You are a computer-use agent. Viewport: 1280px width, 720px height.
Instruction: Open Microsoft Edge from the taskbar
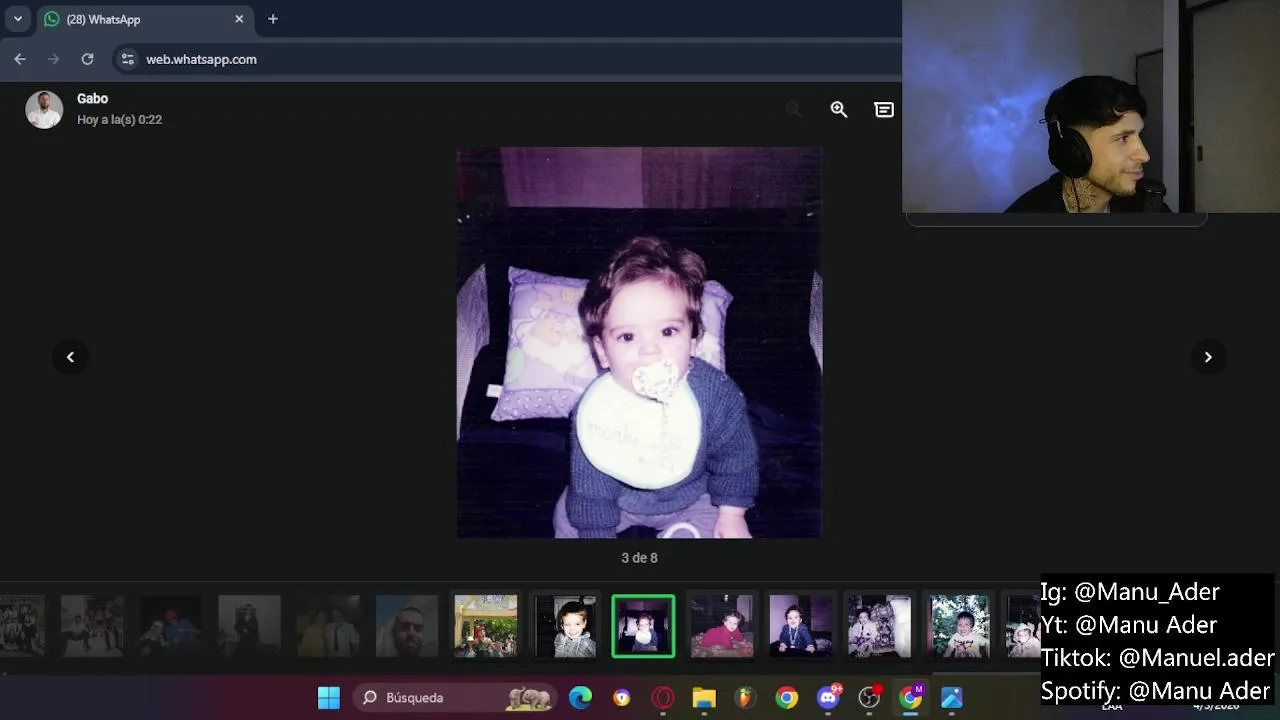[580, 698]
